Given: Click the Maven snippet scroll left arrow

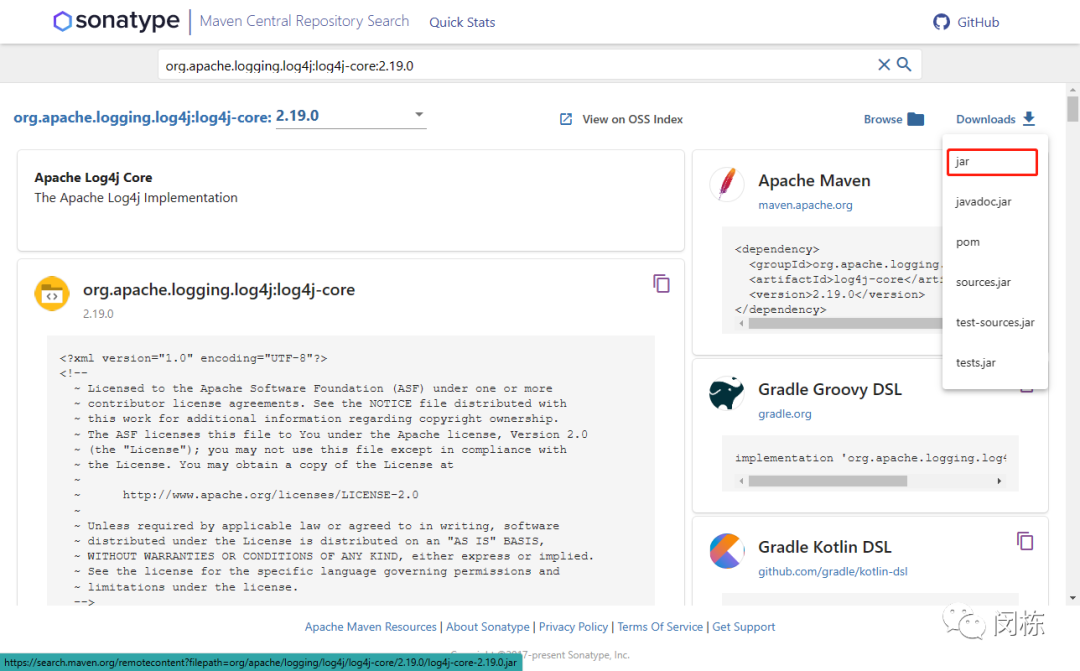Looking at the screenshot, I should tap(741, 324).
